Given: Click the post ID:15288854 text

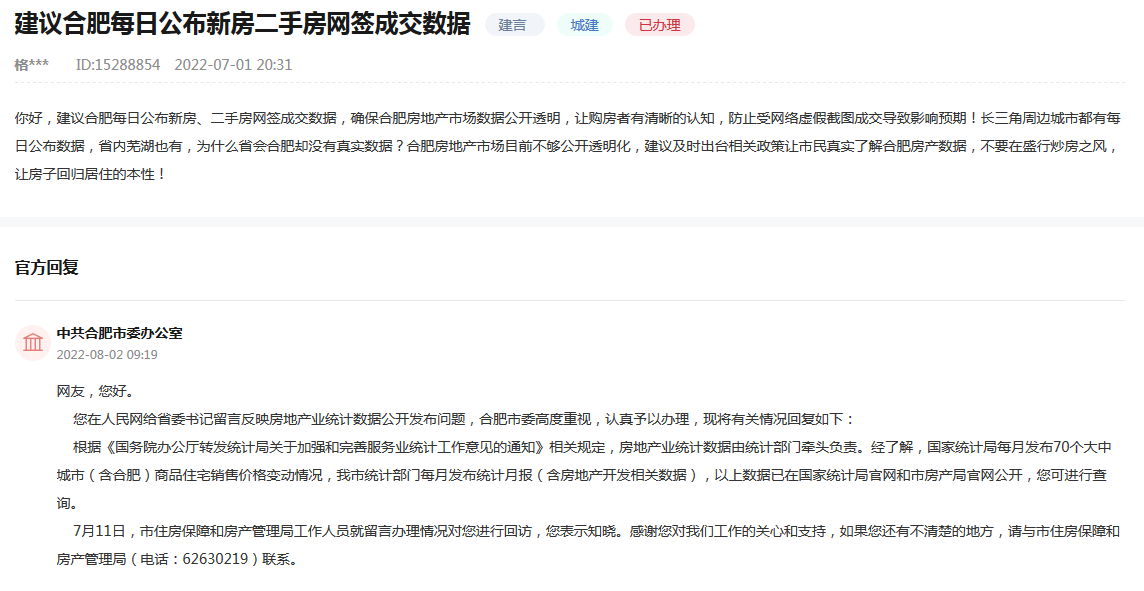Looking at the screenshot, I should click(117, 65).
